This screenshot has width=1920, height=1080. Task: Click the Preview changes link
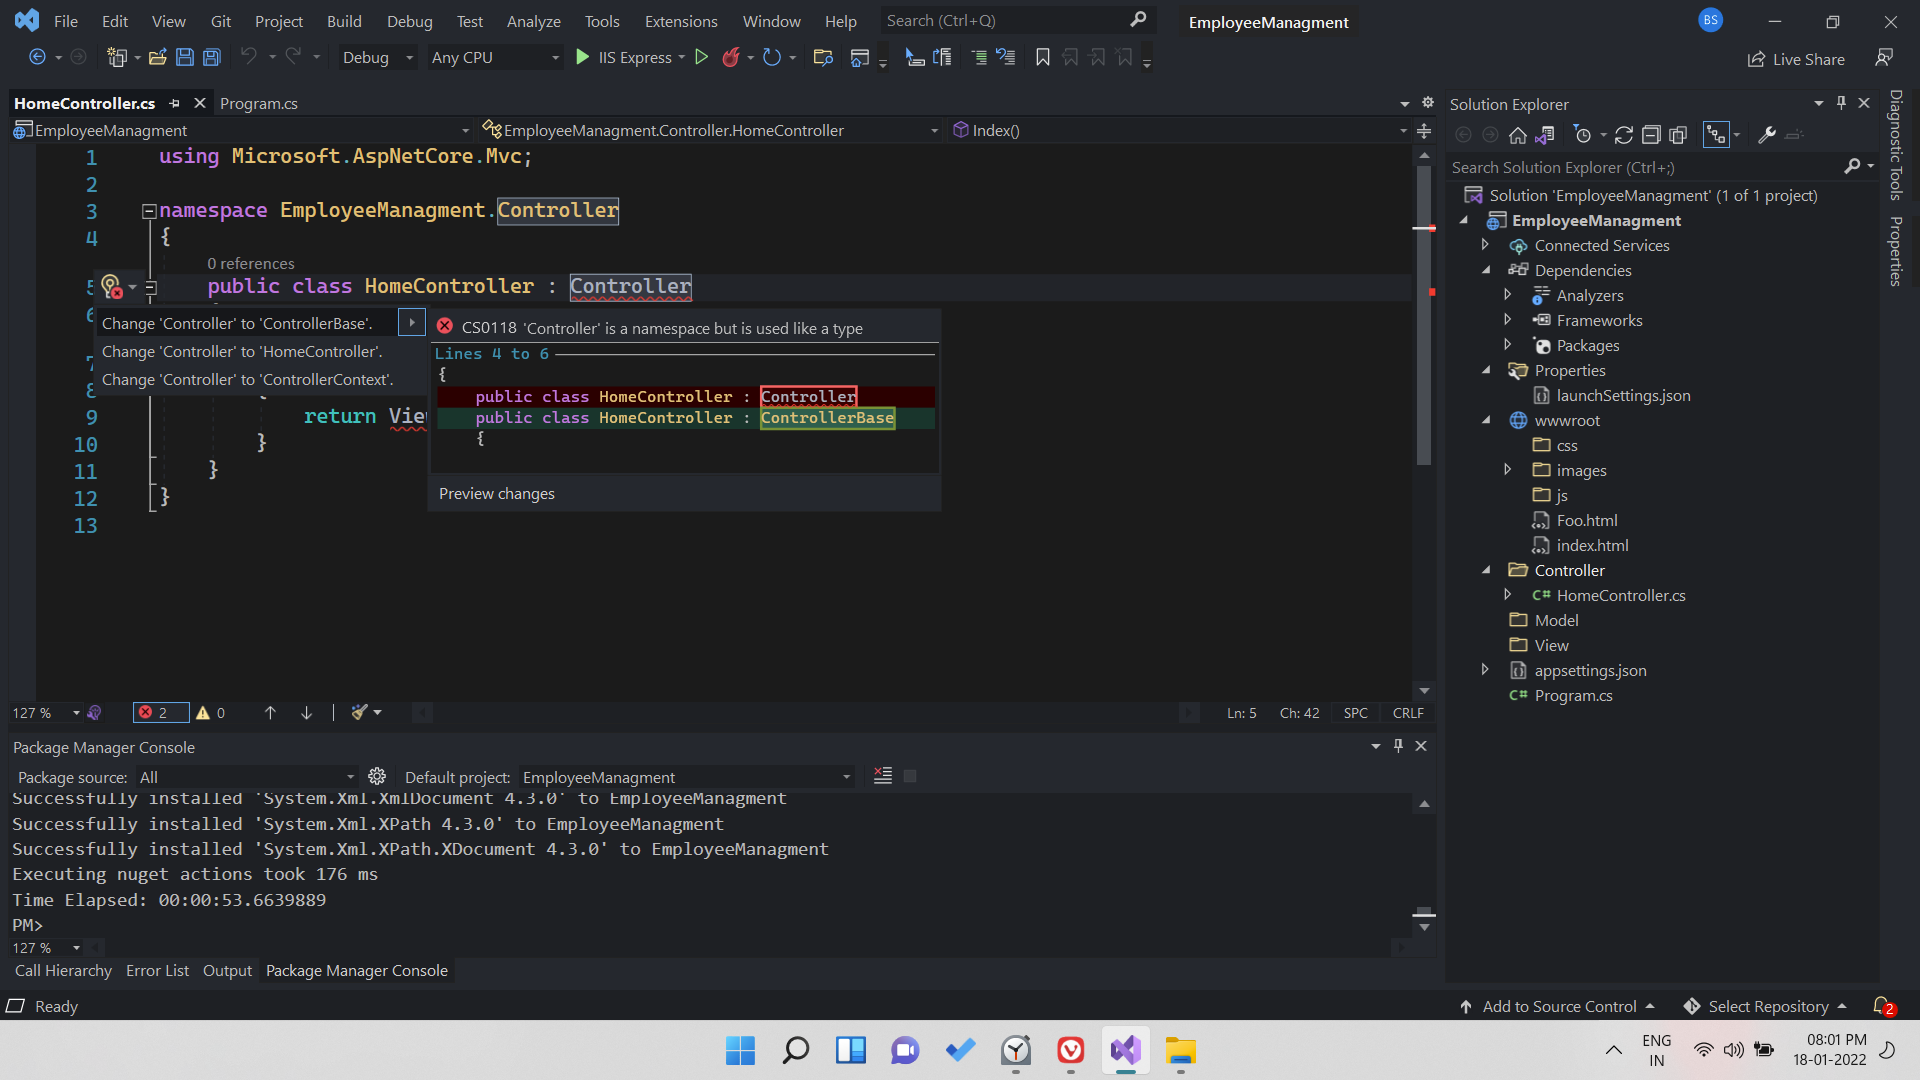click(x=496, y=494)
